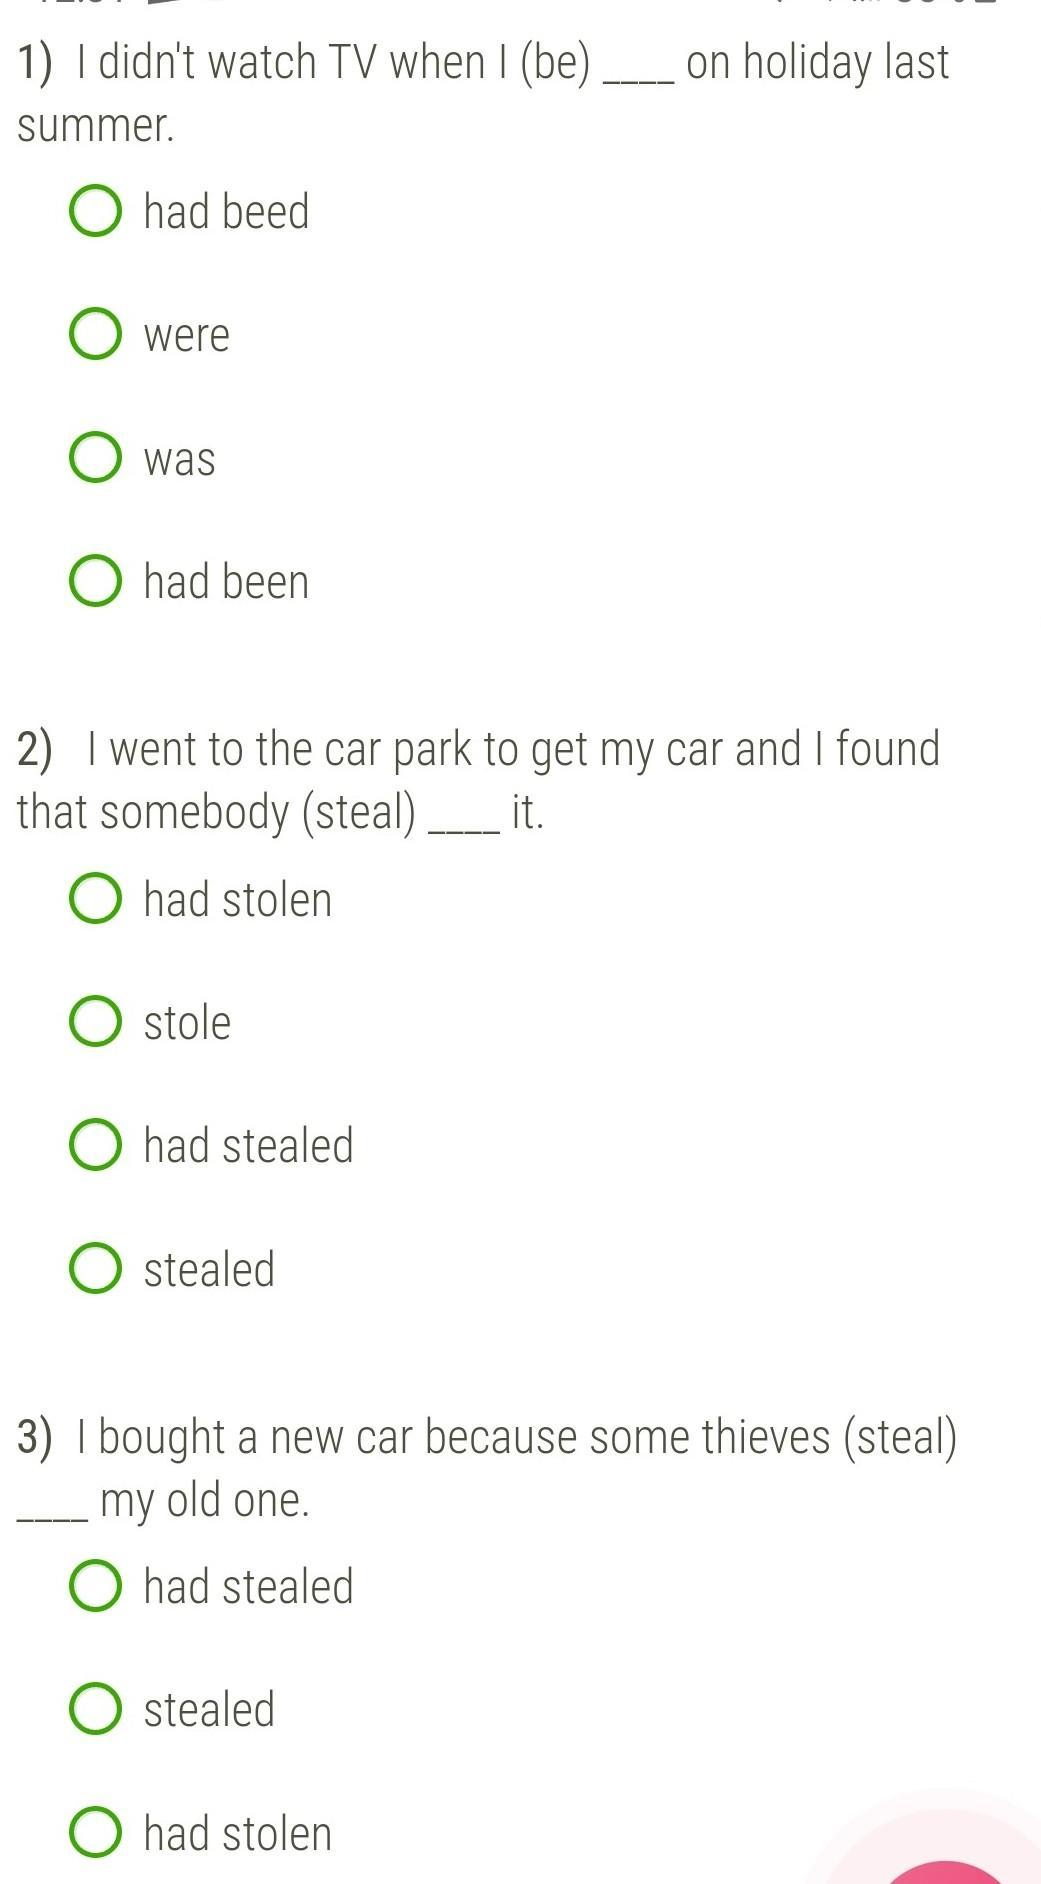Tap the pink floating button at bottom corner
This screenshot has width=1041, height=1884.
[x=945, y=1872]
